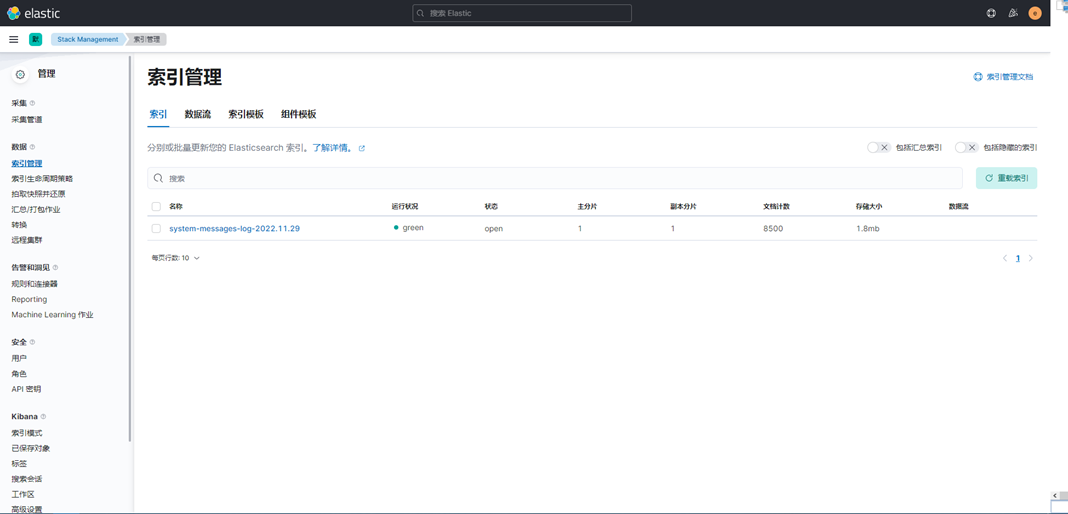Open 搜索会话 in sidebar
Viewport: 1068px width, 514px height.
tap(27, 479)
